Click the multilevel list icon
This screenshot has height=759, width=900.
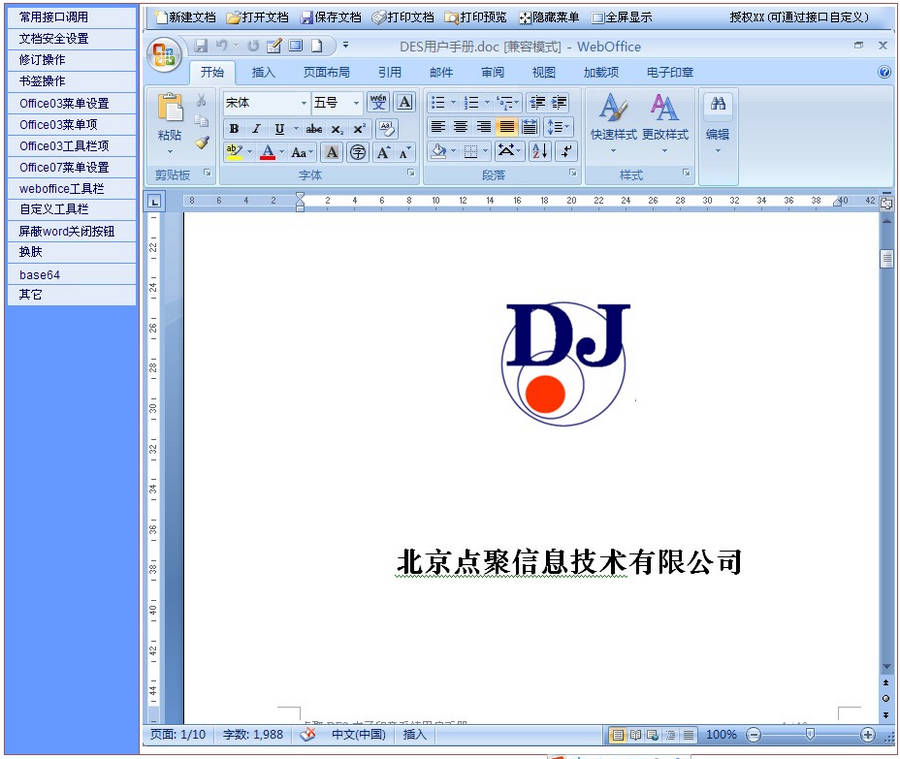point(506,103)
